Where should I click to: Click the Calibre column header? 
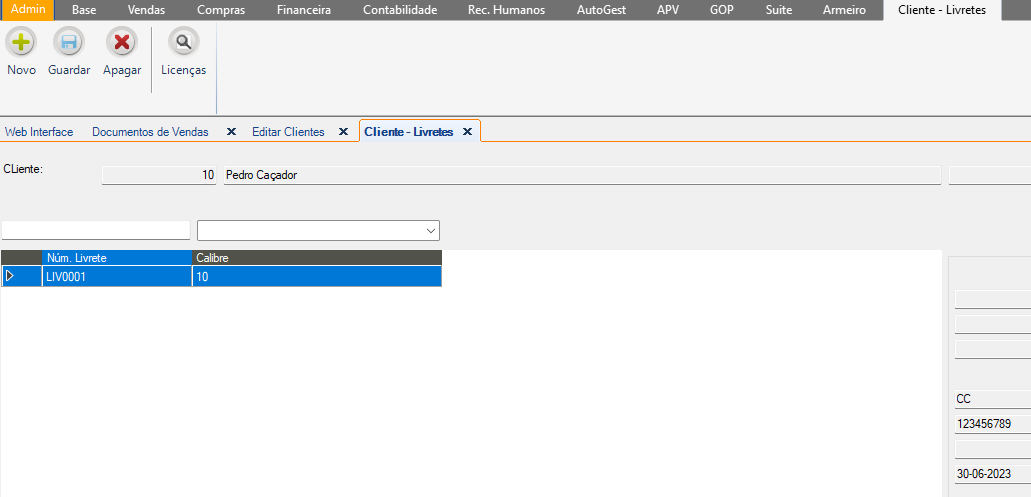click(315, 258)
